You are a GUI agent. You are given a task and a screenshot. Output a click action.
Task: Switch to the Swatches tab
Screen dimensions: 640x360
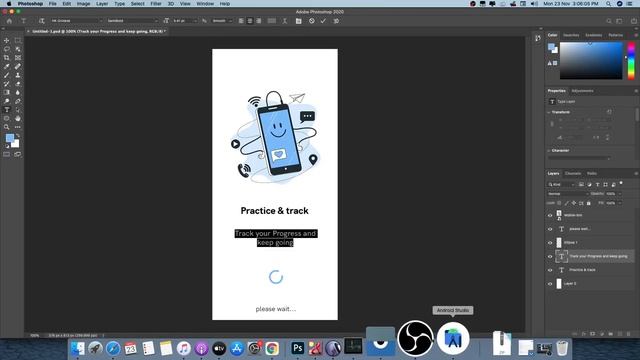tap(571, 35)
